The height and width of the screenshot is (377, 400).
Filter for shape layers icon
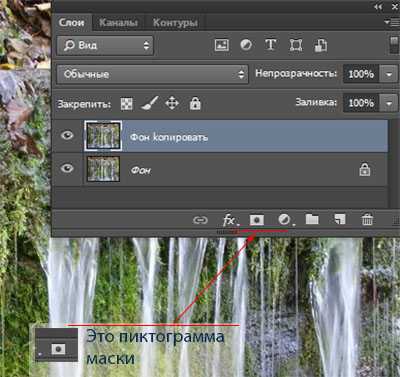296,45
